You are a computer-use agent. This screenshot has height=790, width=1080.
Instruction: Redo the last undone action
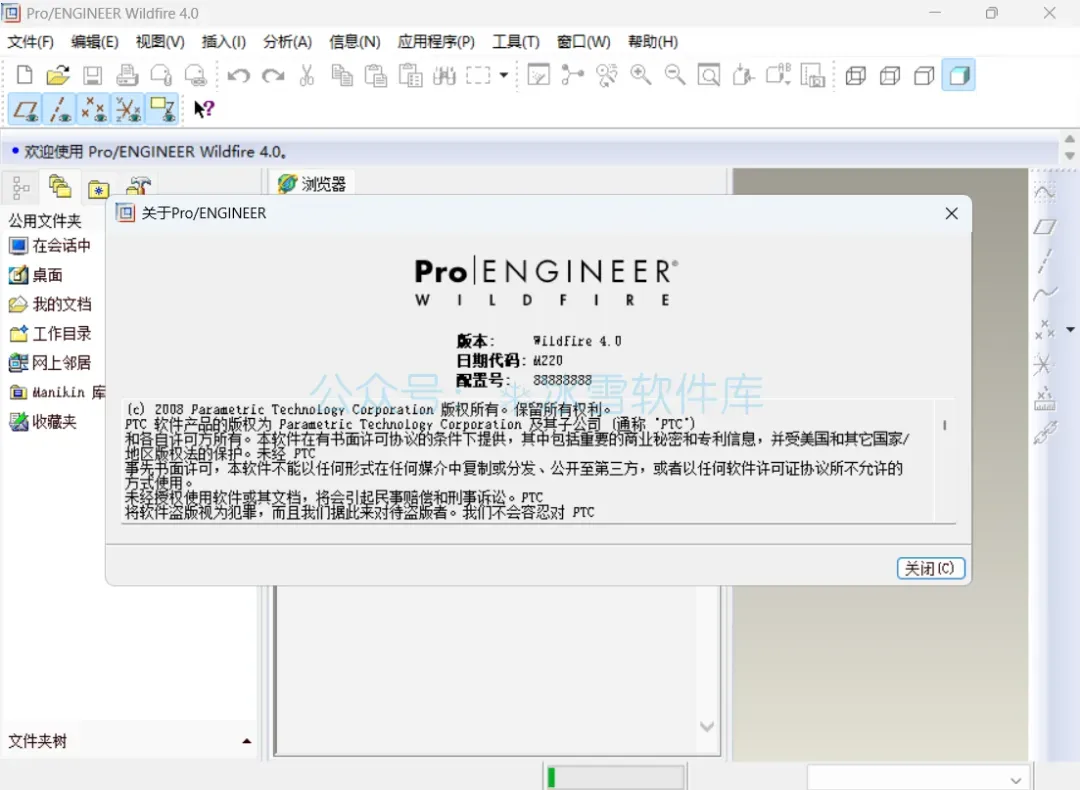[273, 75]
